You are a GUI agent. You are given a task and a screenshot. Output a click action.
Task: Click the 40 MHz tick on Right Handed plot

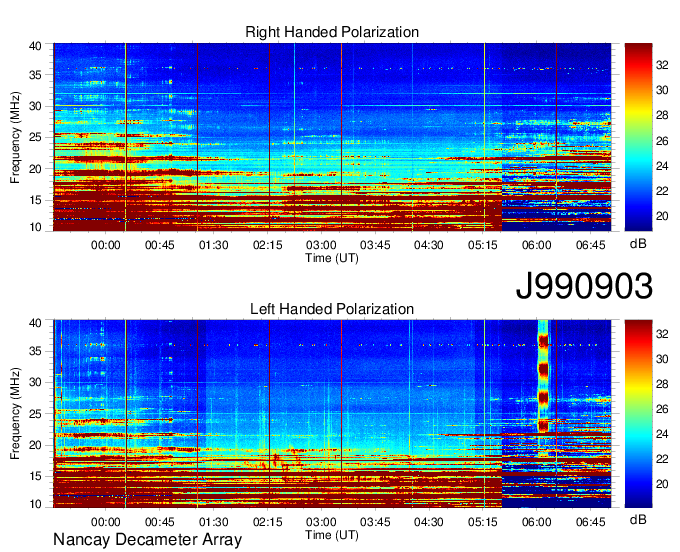pyautogui.click(x=36, y=46)
